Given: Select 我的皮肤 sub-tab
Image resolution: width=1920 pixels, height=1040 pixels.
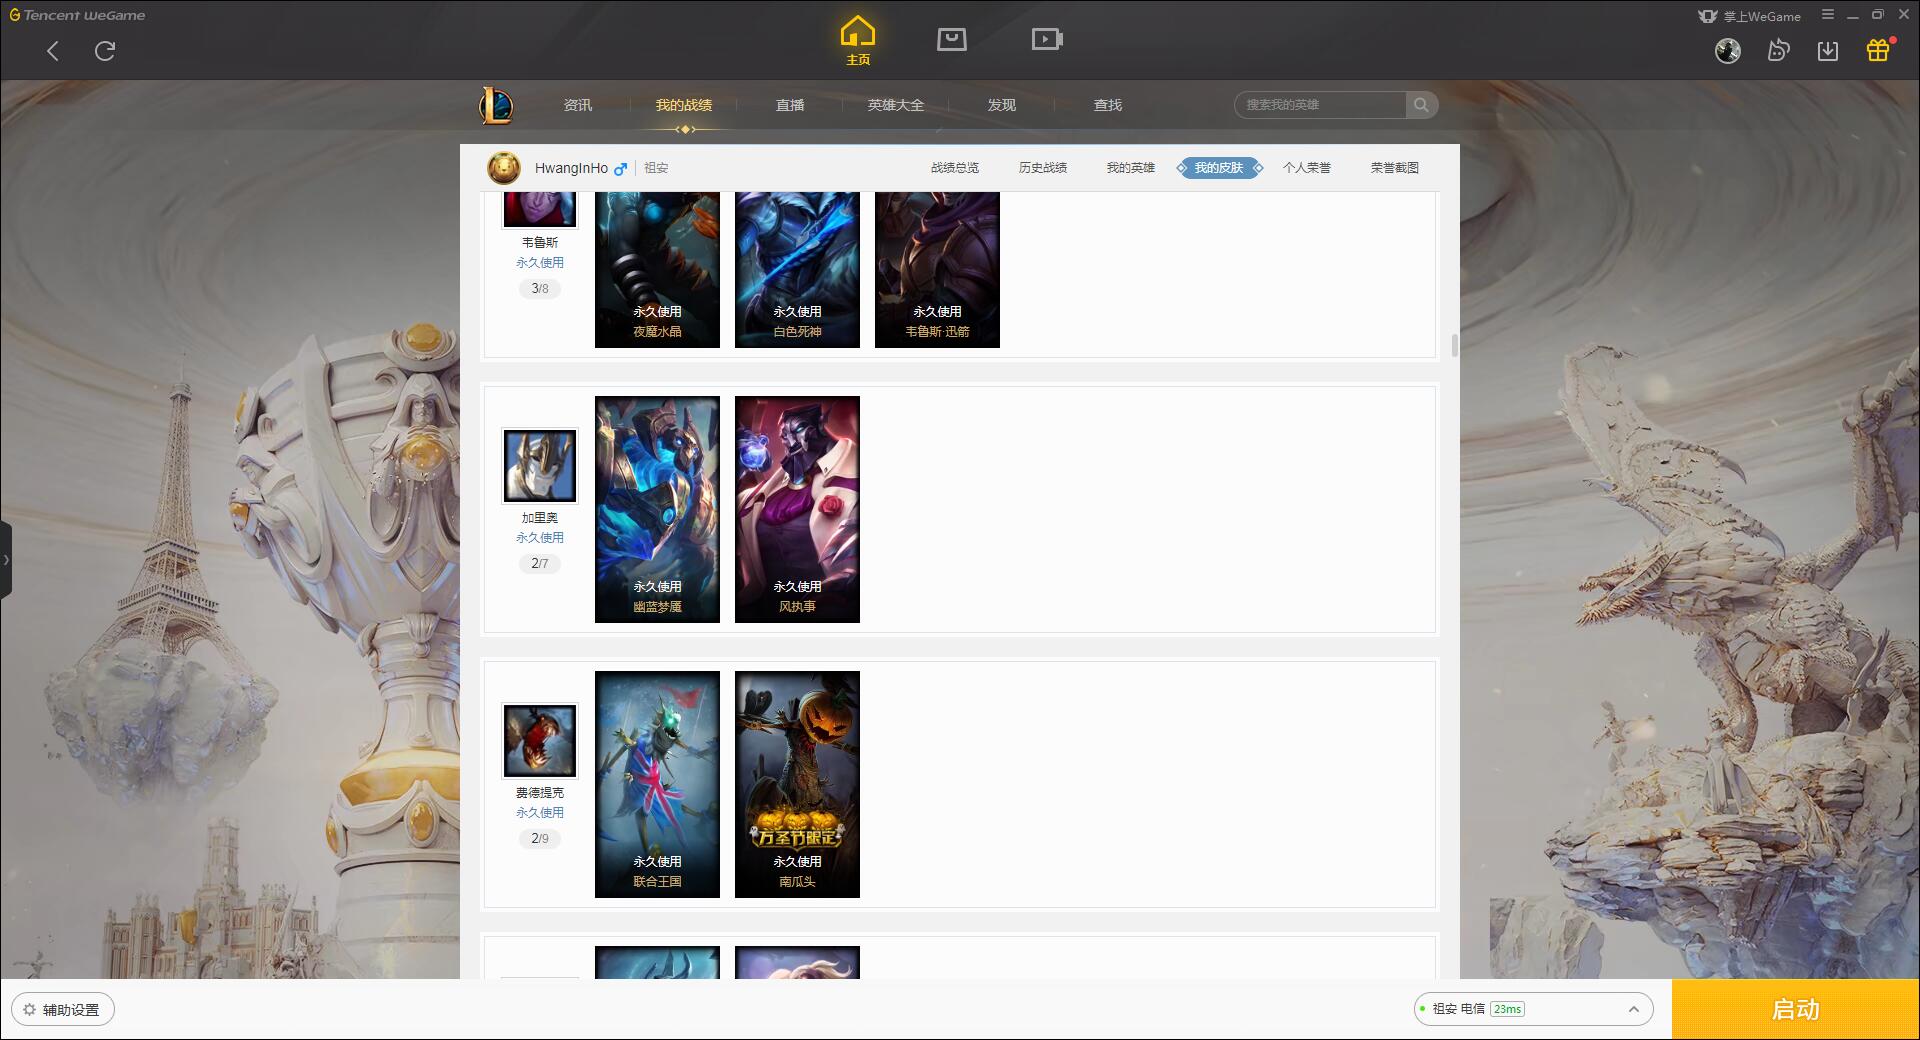Looking at the screenshot, I should (x=1219, y=168).
